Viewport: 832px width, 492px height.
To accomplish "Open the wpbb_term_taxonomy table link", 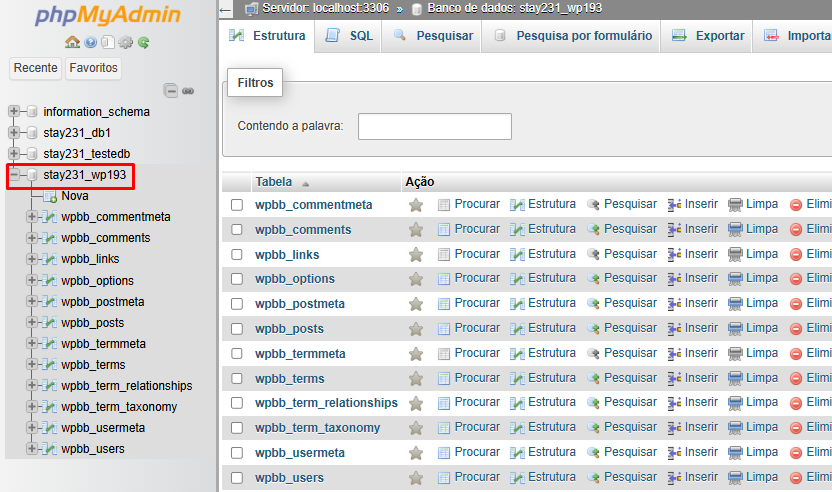I will 317,428.
